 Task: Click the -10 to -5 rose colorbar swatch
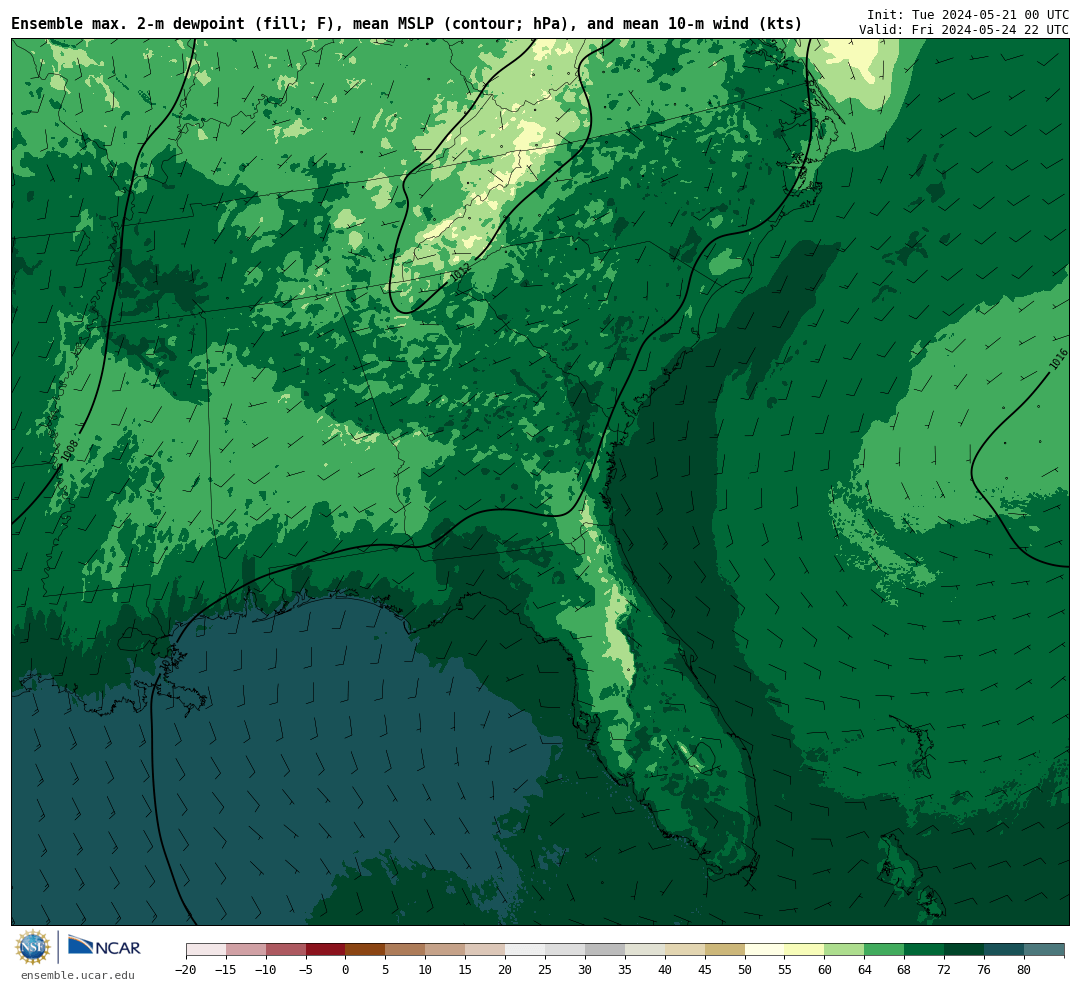click(x=285, y=950)
